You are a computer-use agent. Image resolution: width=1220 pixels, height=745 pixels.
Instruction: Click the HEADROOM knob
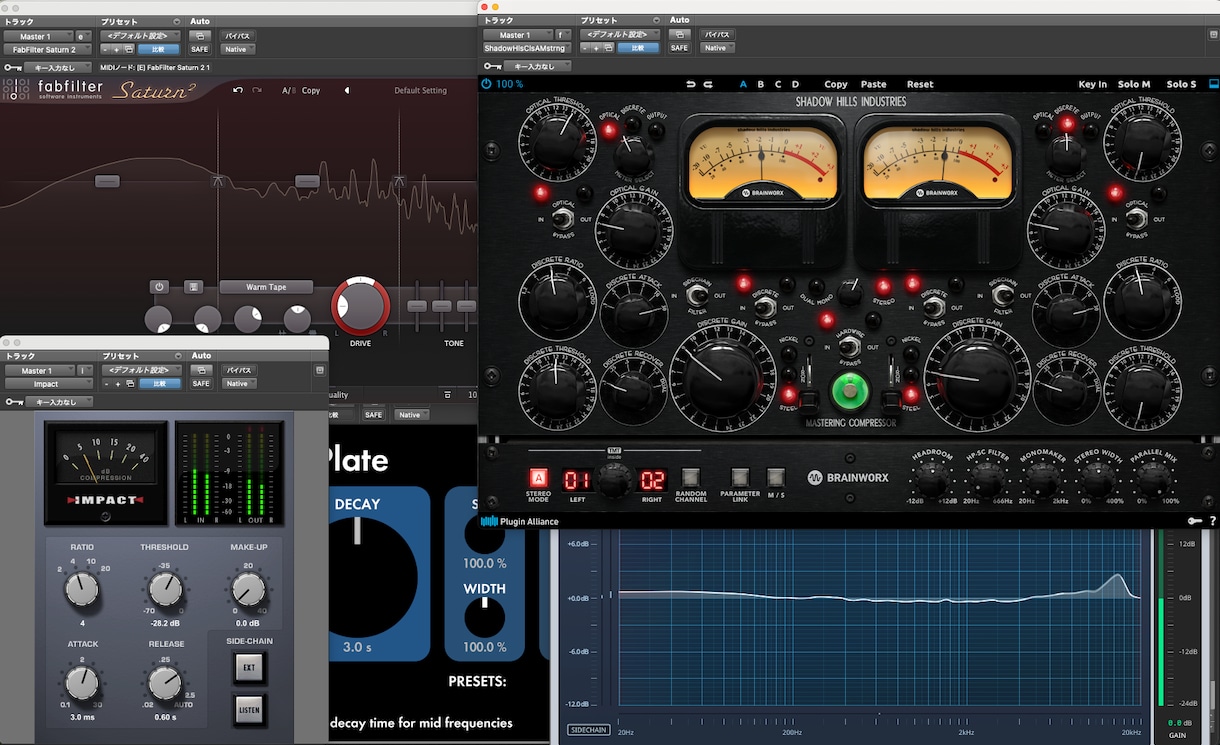point(931,481)
